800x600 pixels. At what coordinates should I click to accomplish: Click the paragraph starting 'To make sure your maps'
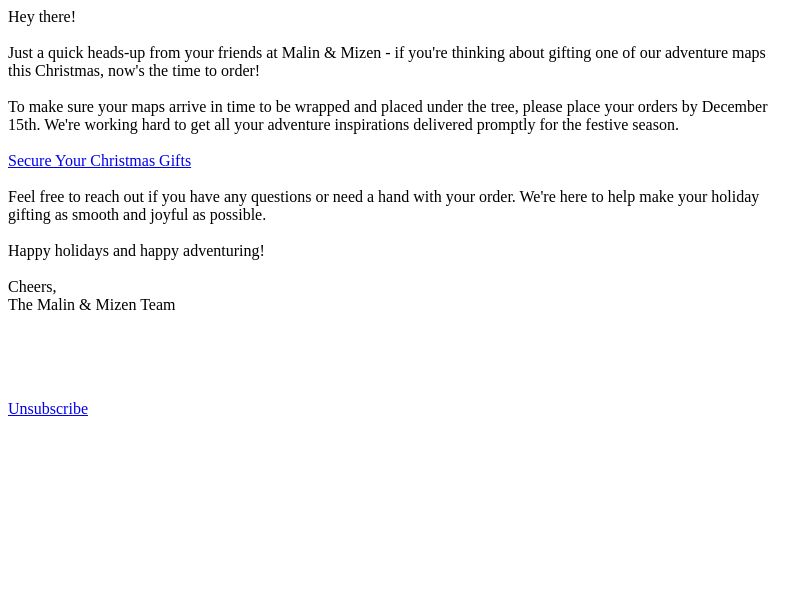(x=388, y=116)
